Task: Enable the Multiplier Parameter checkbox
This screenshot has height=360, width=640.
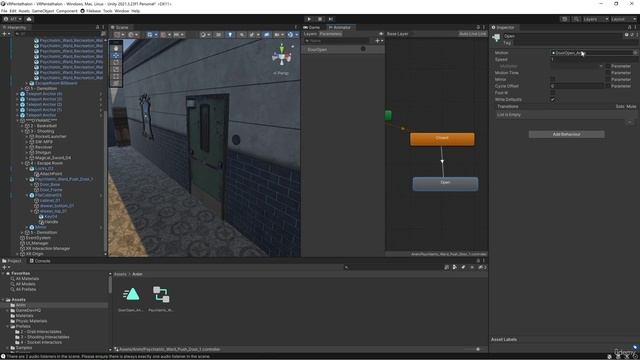Action: [x=608, y=66]
